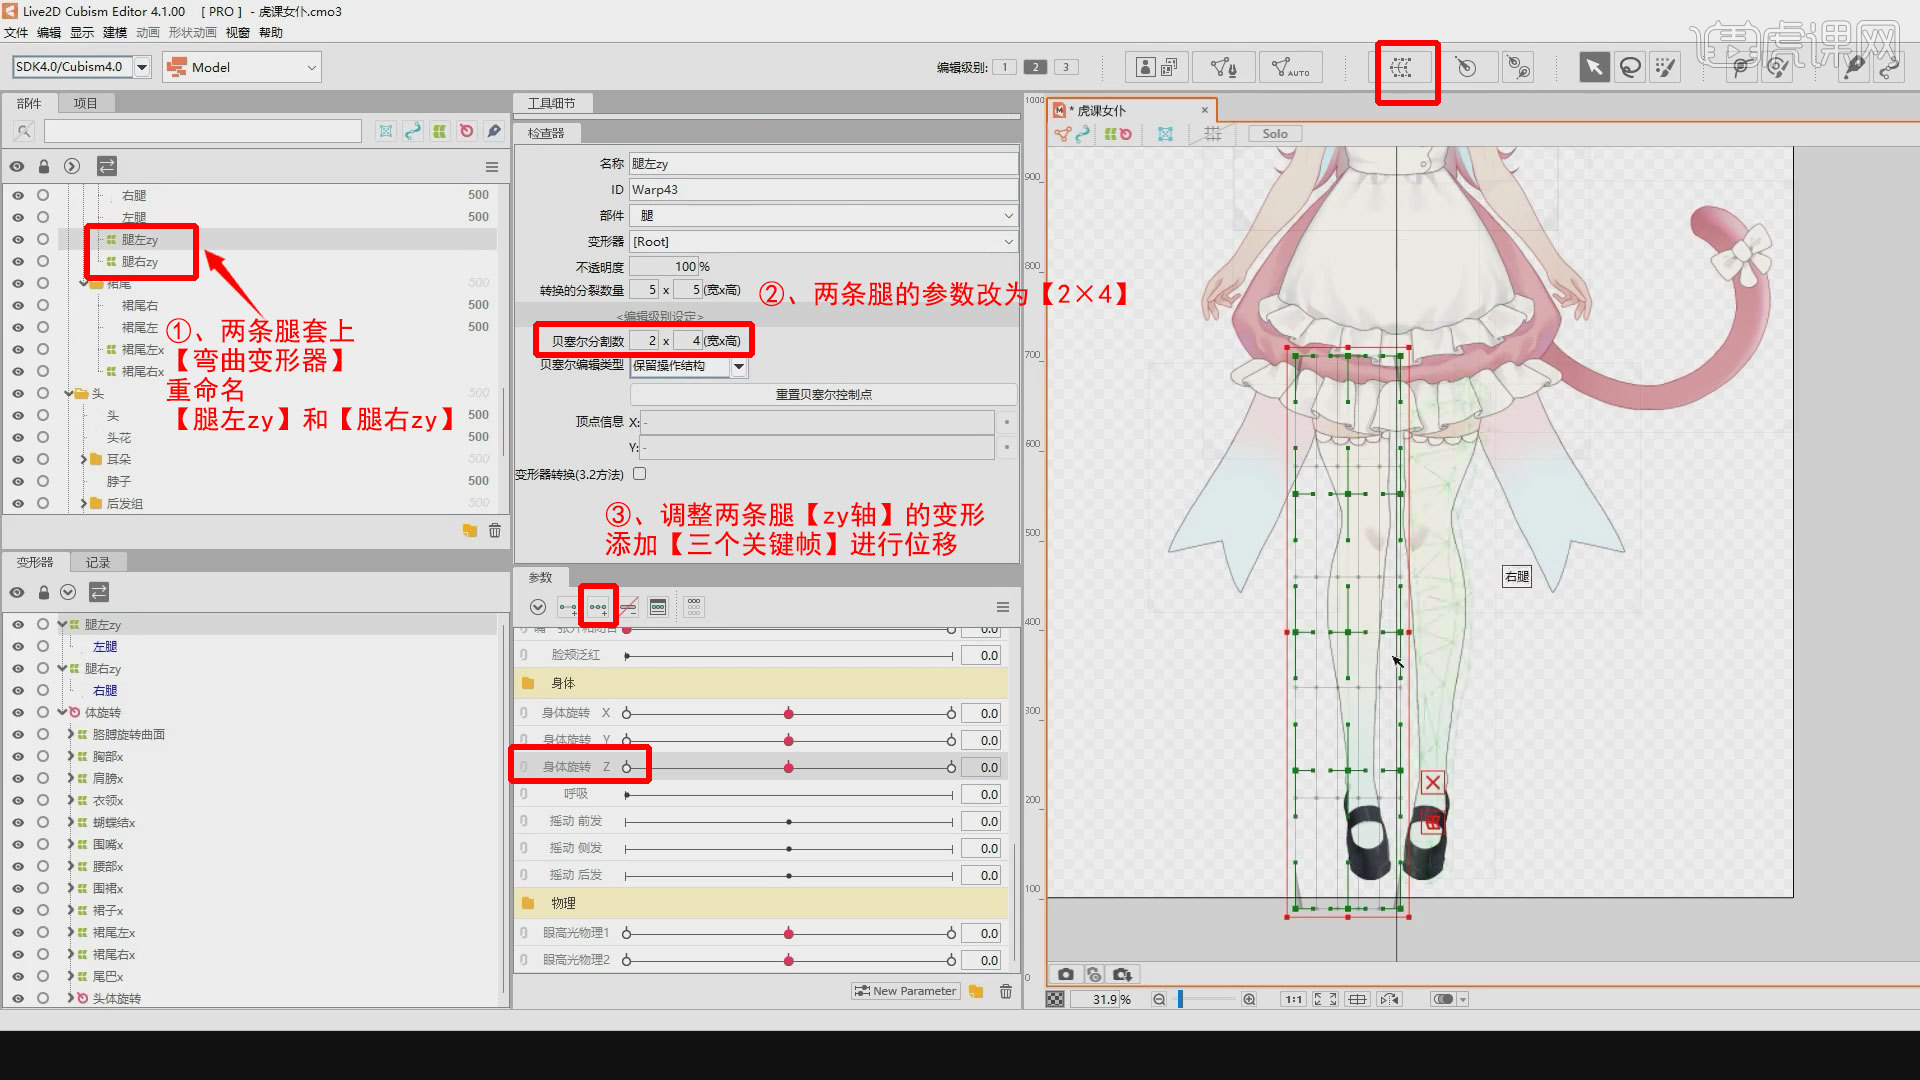Hide the 腿左zy deformer with its eye toggle
This screenshot has width=1920, height=1080.
[17, 623]
